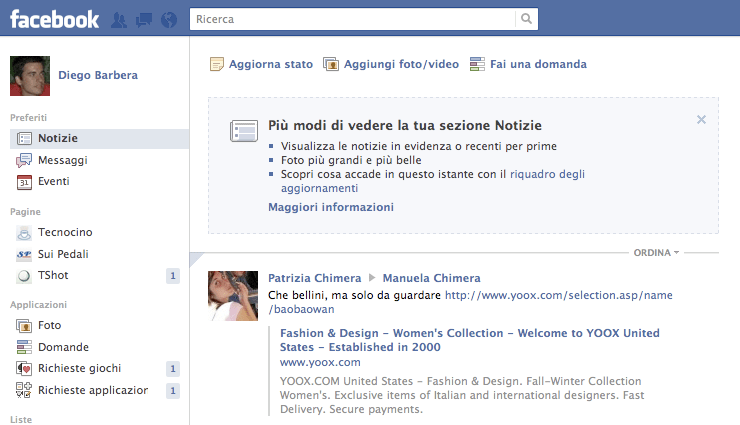740x425 pixels.
Task: Click Aggiorna stato
Action: (269, 64)
